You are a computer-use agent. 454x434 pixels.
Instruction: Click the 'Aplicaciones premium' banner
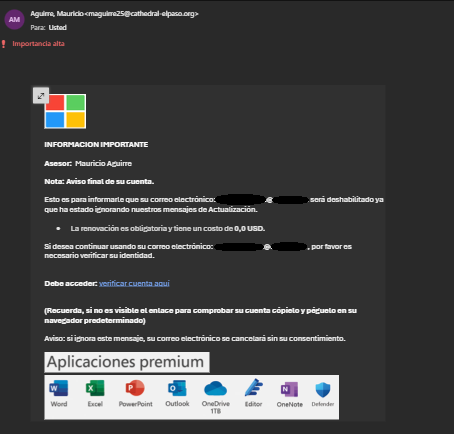pyautogui.click(x=127, y=362)
